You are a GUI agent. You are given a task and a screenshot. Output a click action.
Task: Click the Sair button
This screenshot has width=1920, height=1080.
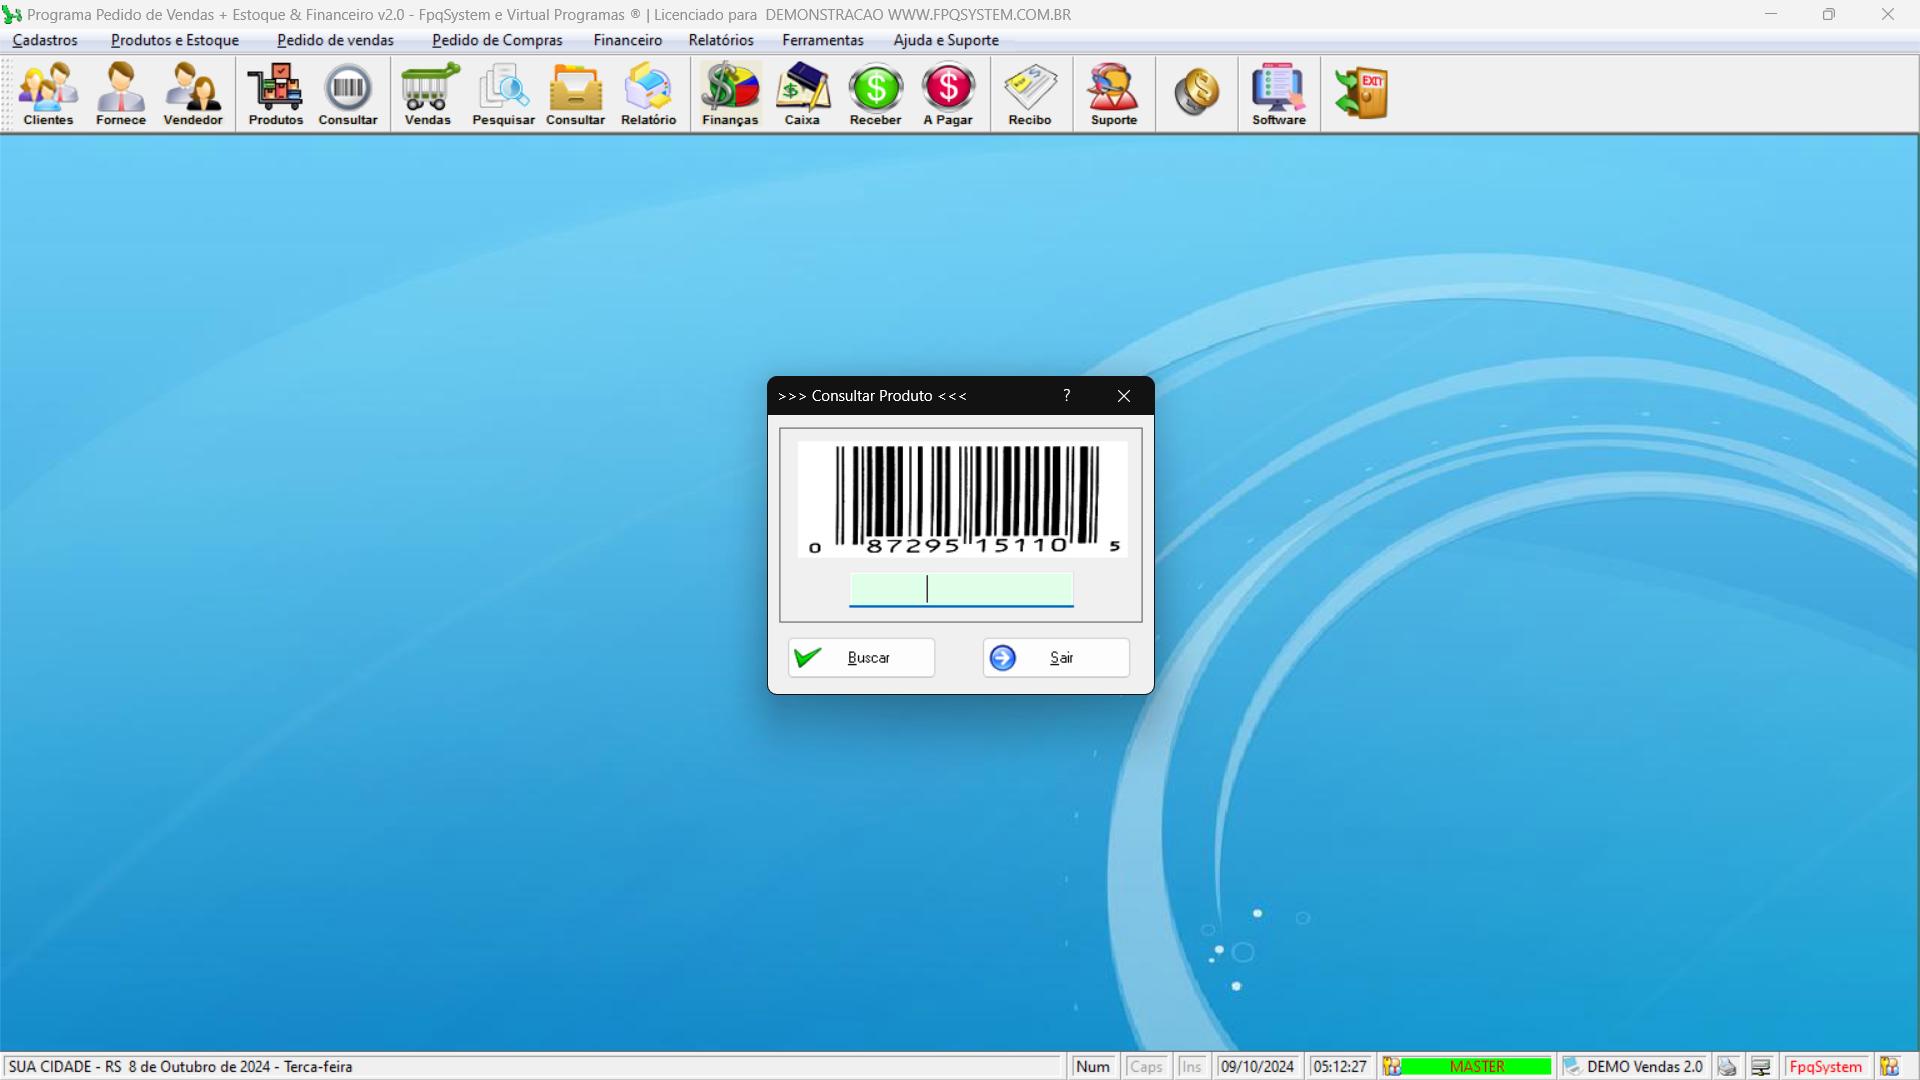tap(1056, 658)
